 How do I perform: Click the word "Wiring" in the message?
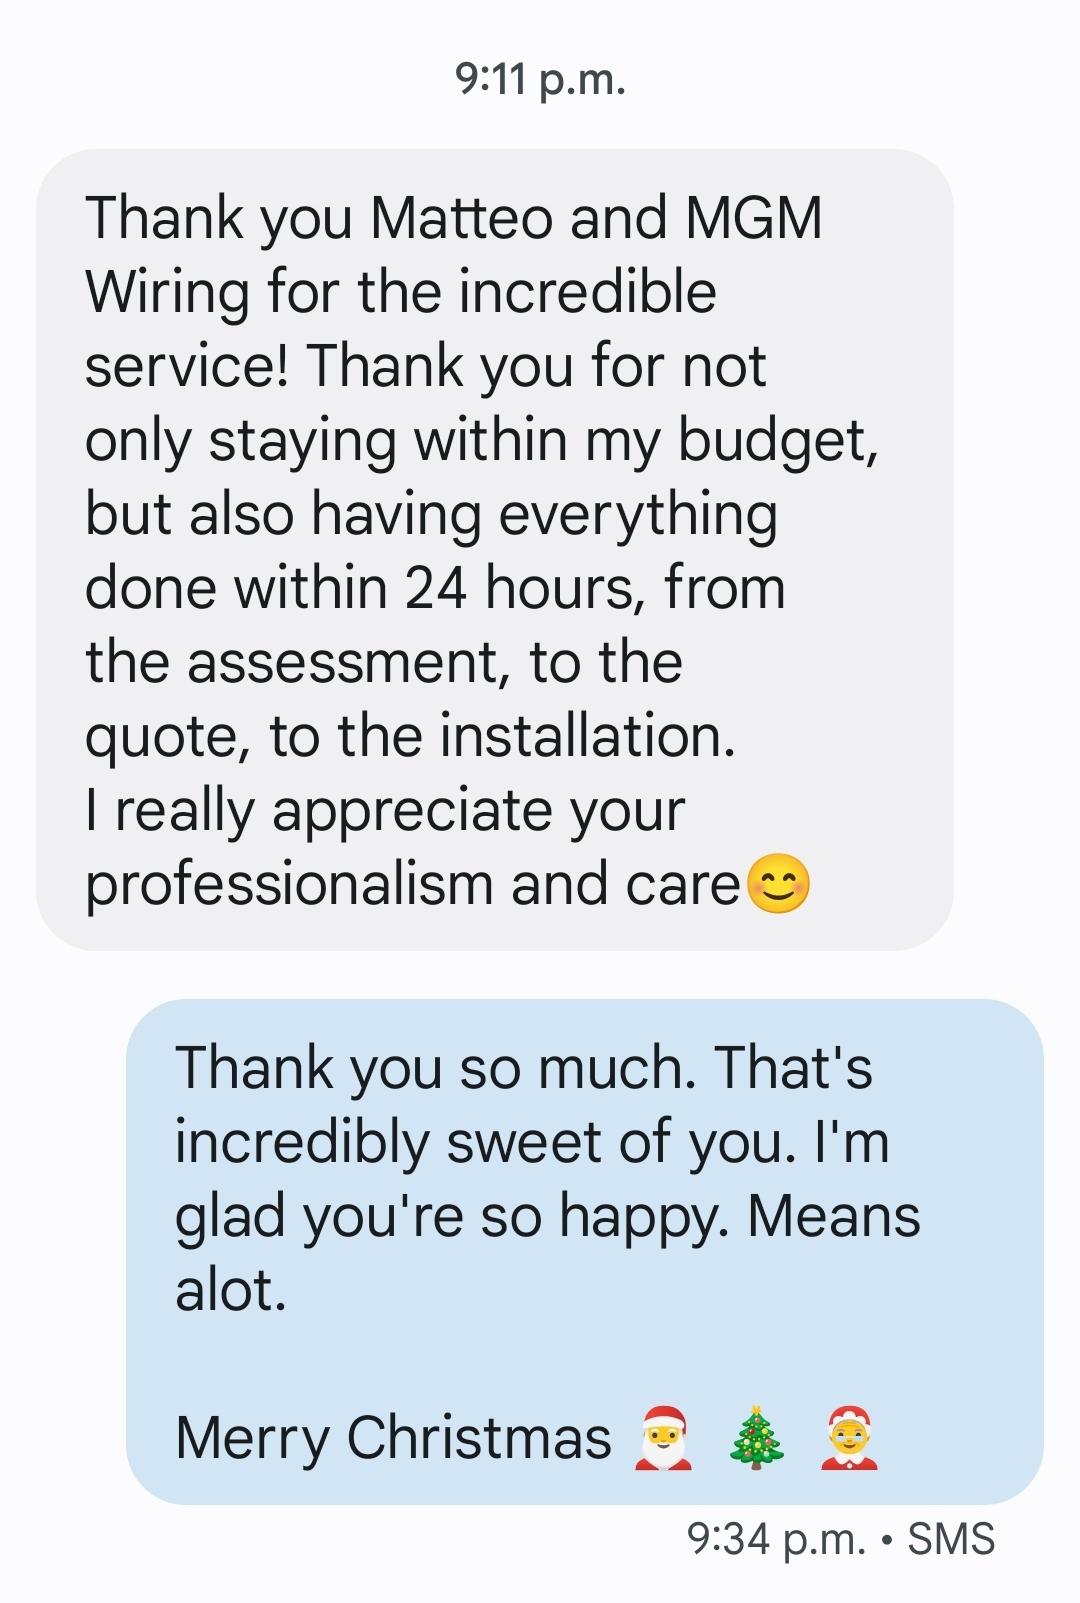pyautogui.click(x=166, y=291)
